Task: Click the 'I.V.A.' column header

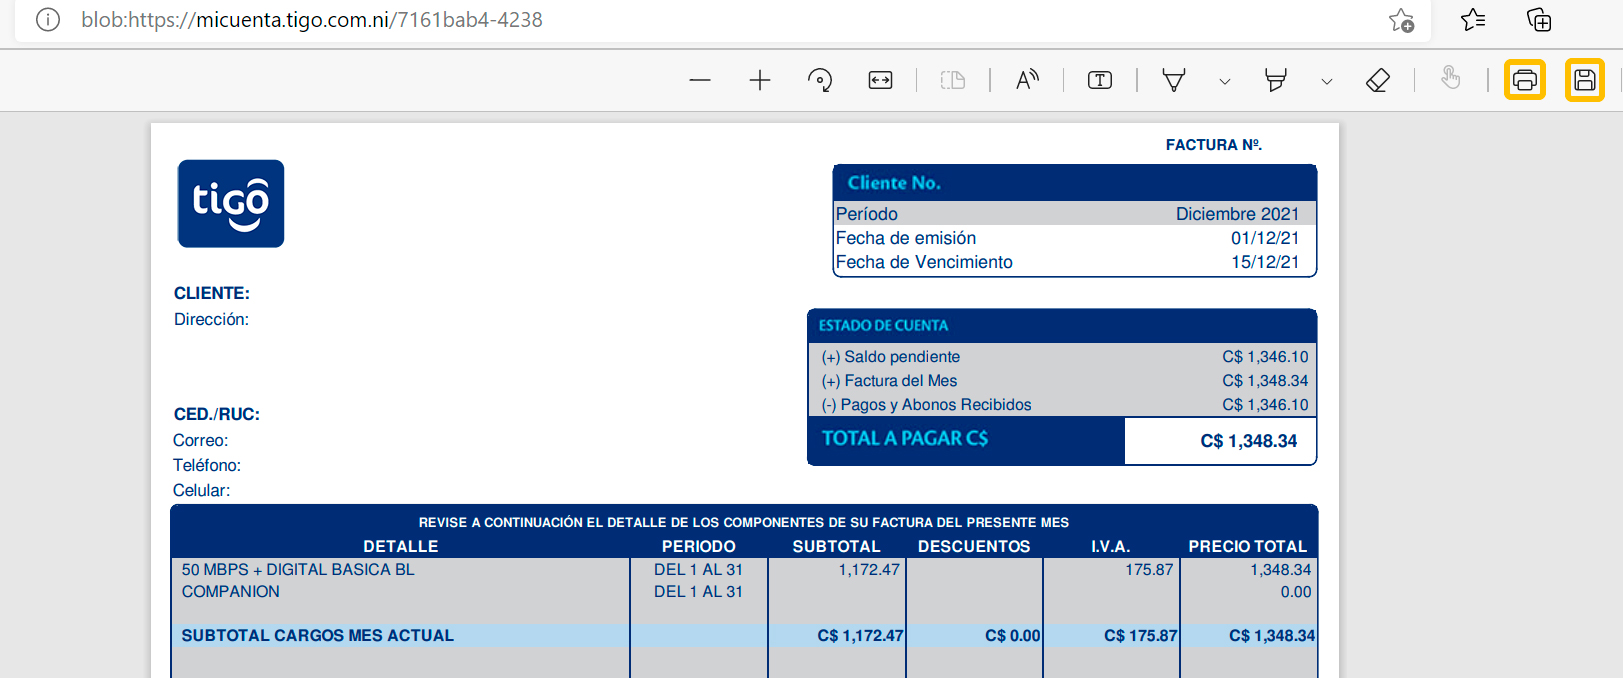Action: pyautogui.click(x=1111, y=547)
